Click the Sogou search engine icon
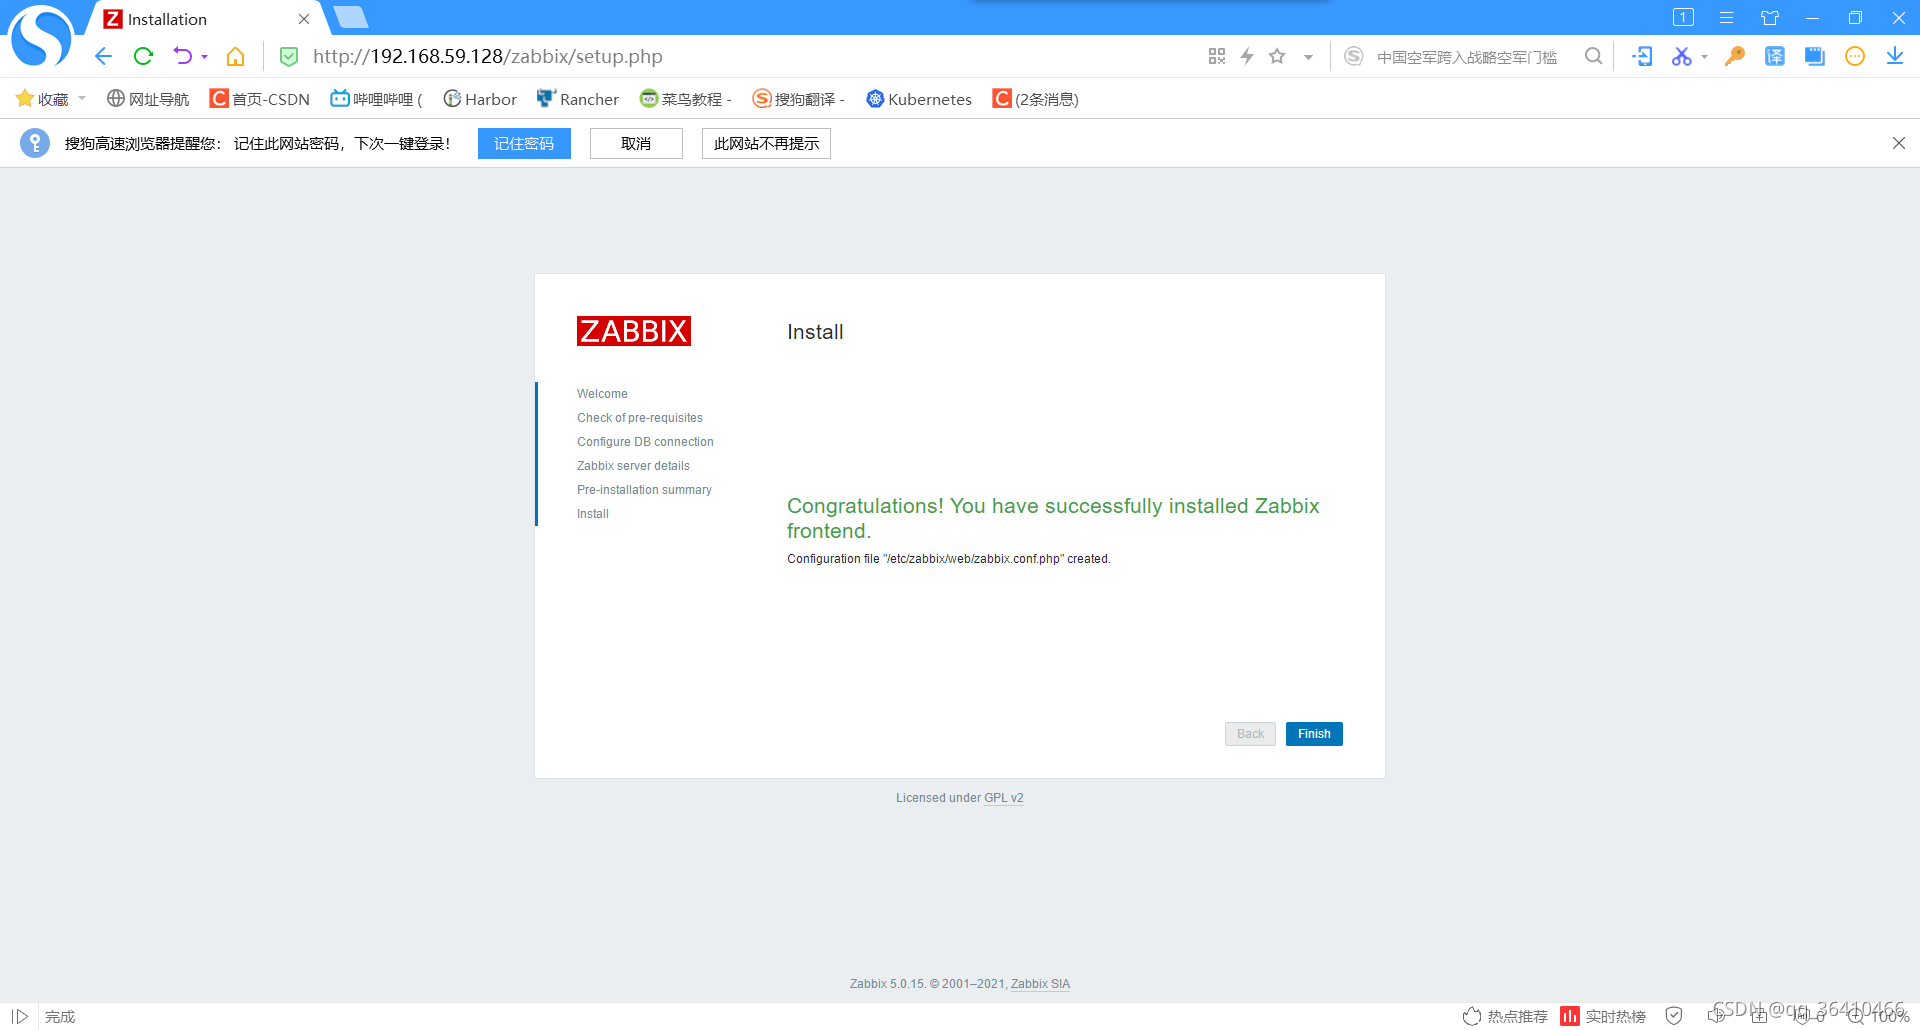Image resolution: width=1920 pixels, height=1030 pixels. [1353, 57]
